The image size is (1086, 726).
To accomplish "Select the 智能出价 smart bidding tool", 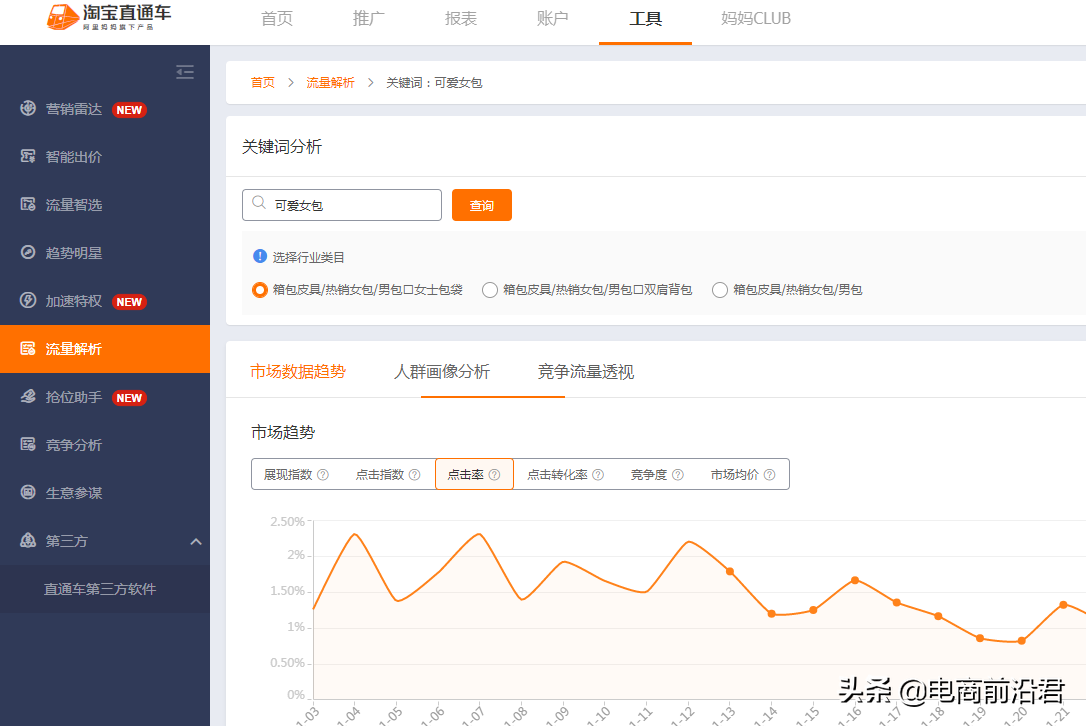I will point(75,156).
